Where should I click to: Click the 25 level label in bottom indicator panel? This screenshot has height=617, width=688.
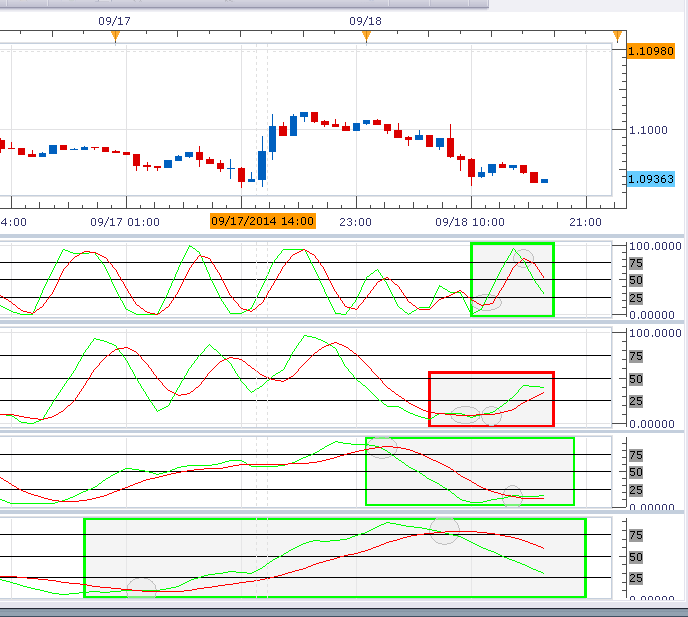(636, 578)
